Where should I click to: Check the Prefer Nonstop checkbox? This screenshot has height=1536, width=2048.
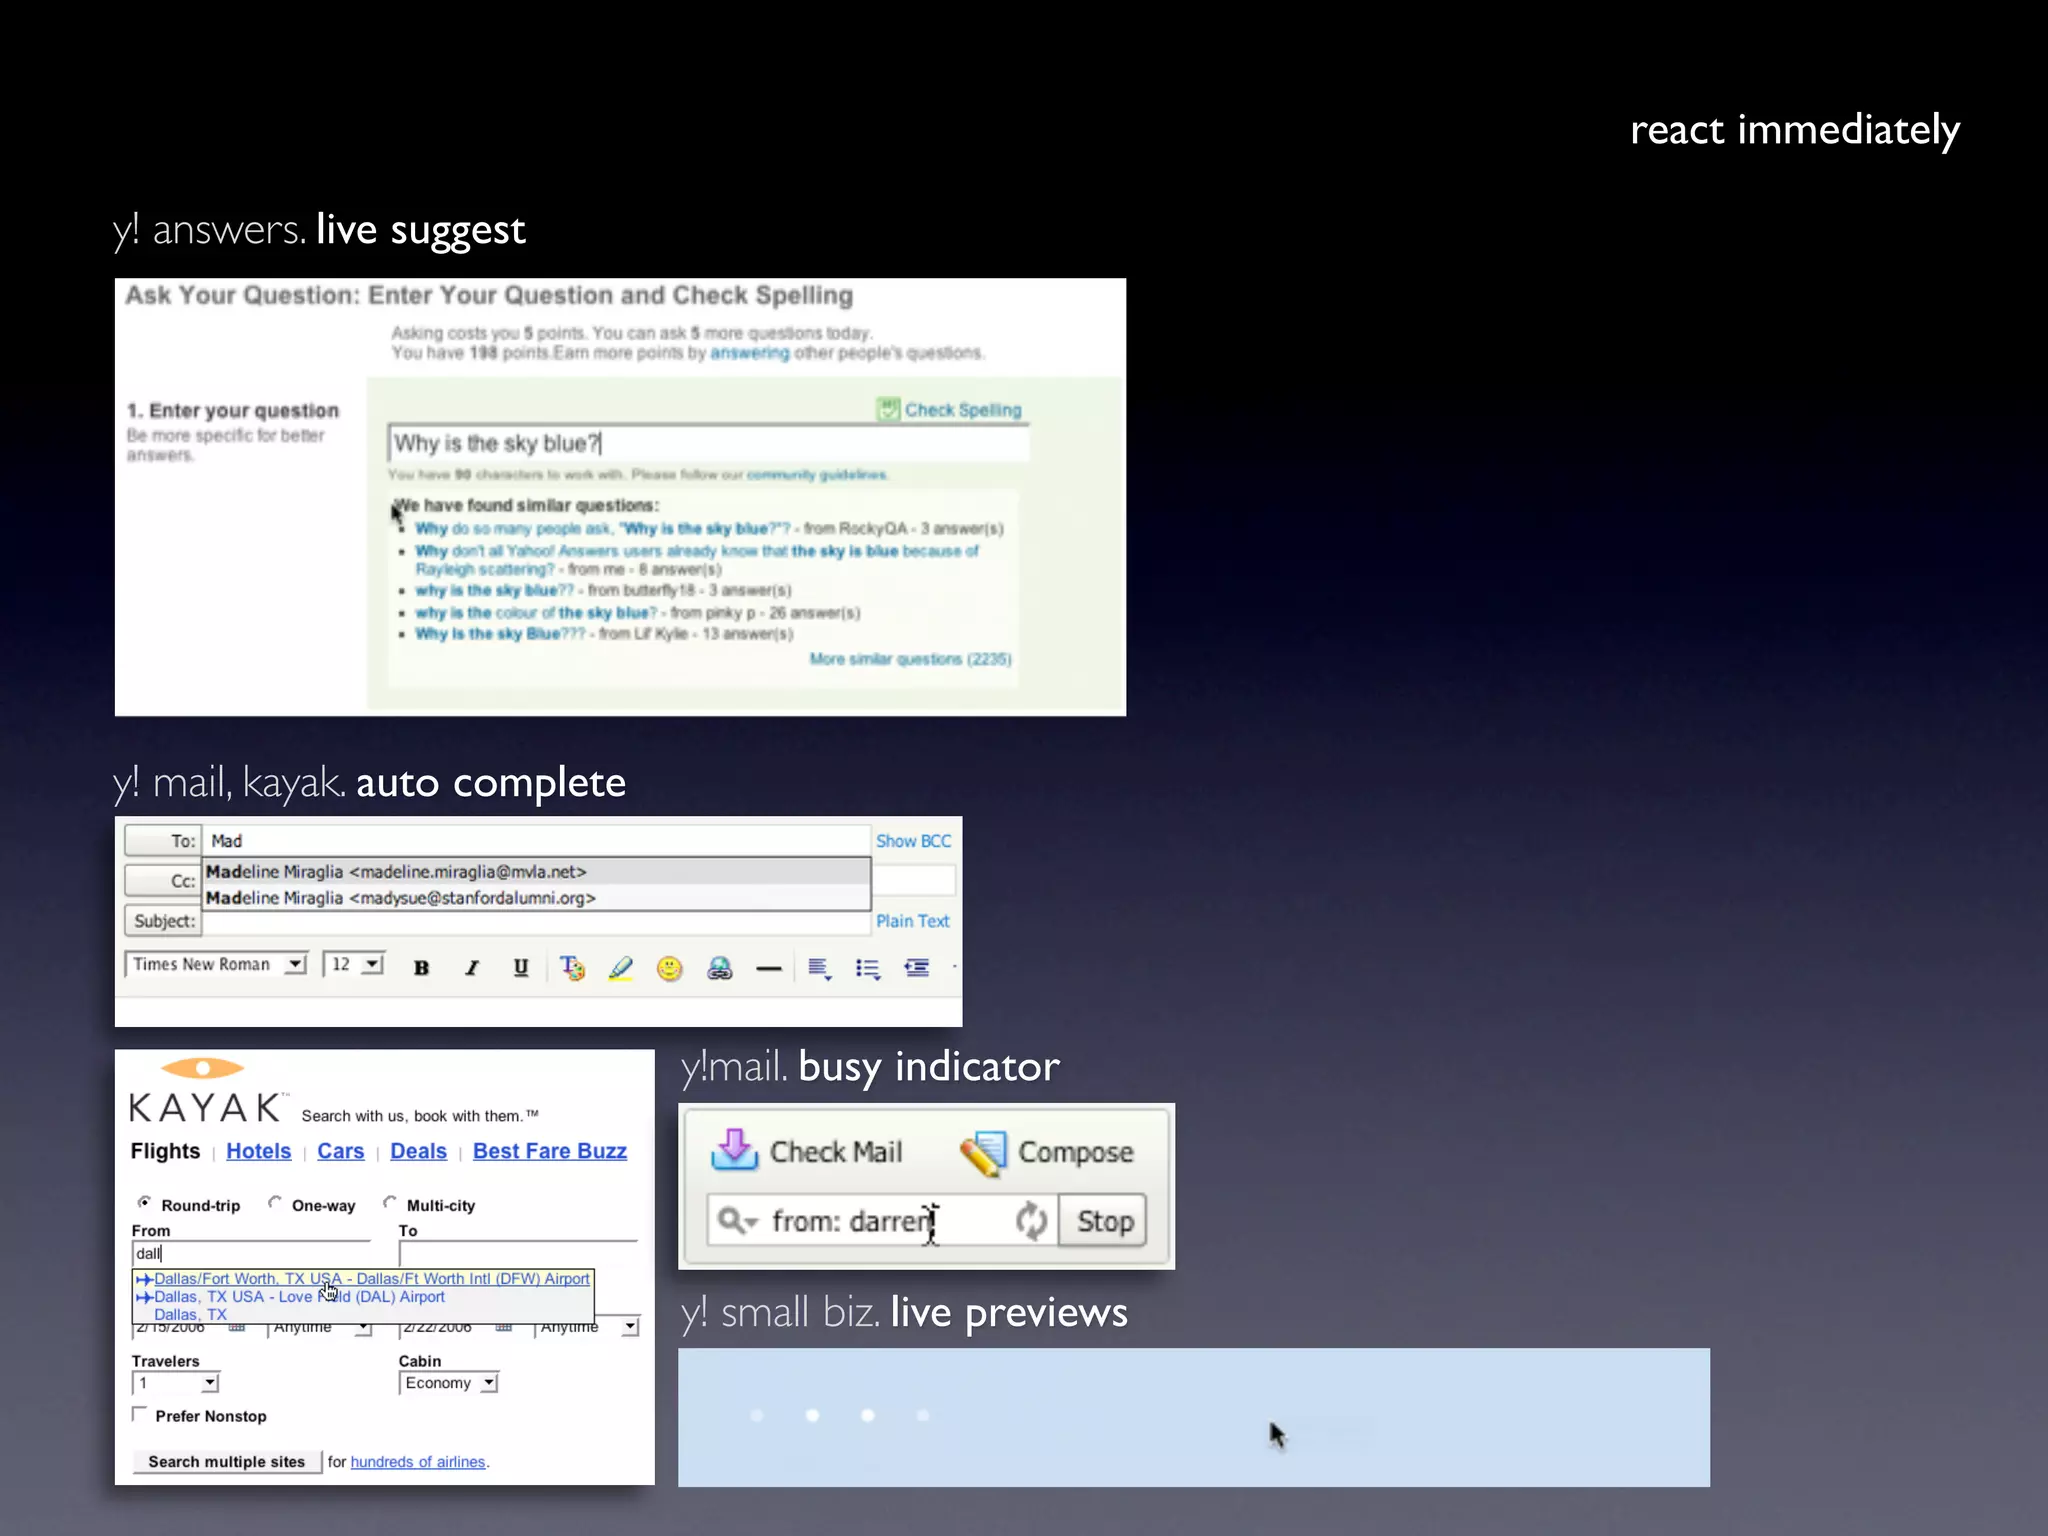click(140, 1414)
